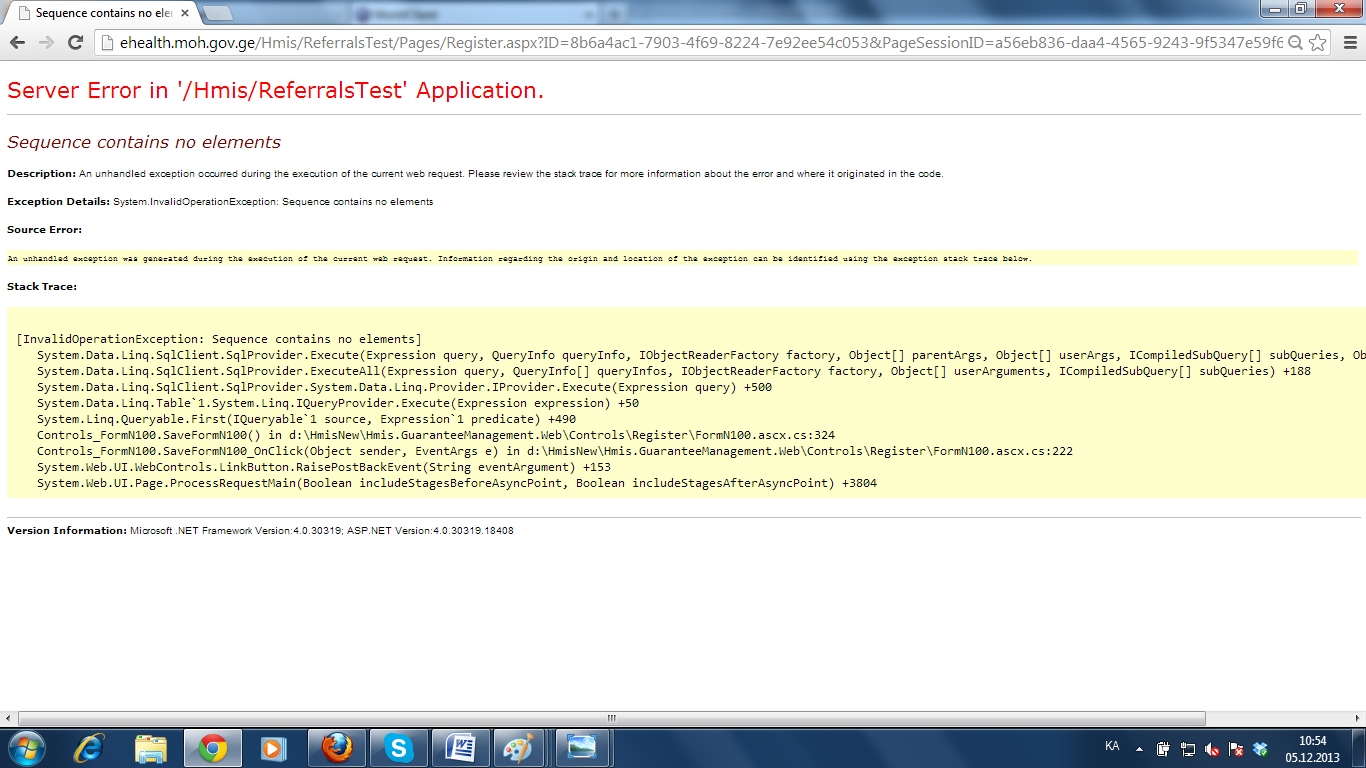Open Internet Explorer from the taskbar

click(x=90, y=748)
